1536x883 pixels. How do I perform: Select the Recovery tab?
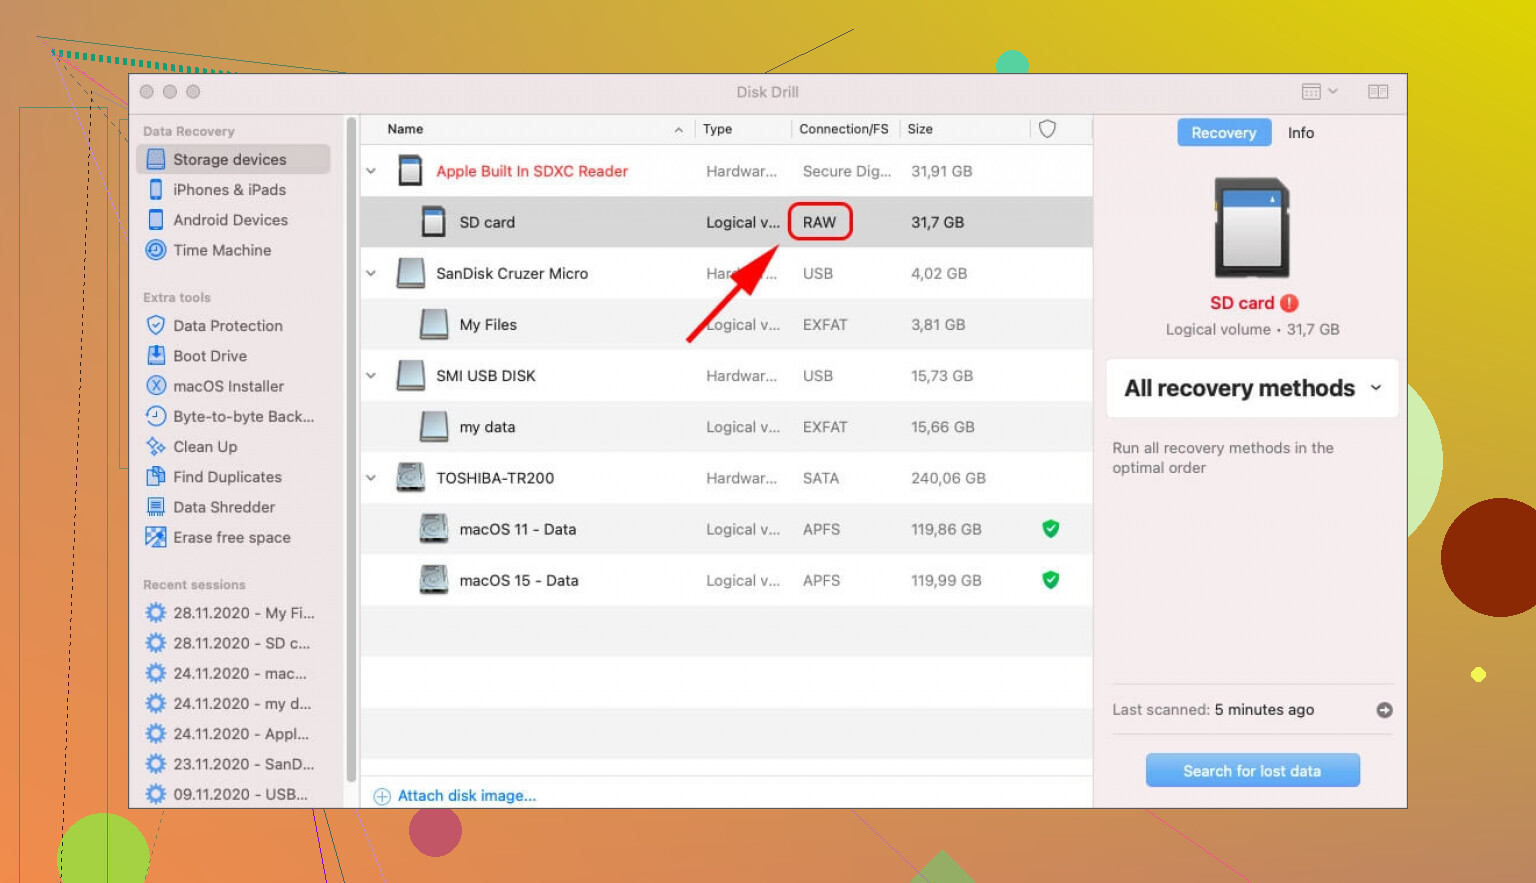coord(1223,133)
